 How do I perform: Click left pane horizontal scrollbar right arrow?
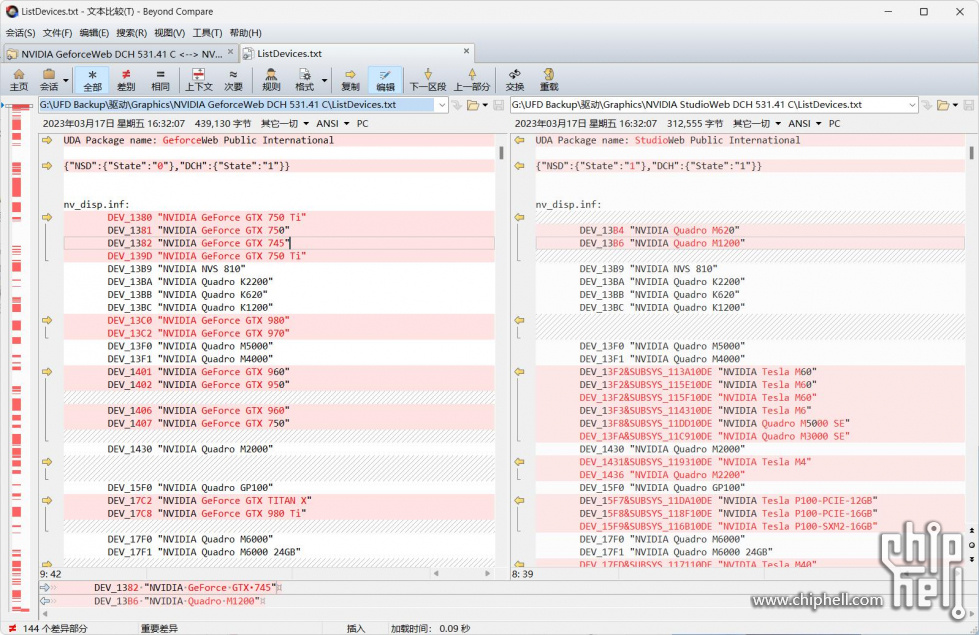(x=488, y=573)
